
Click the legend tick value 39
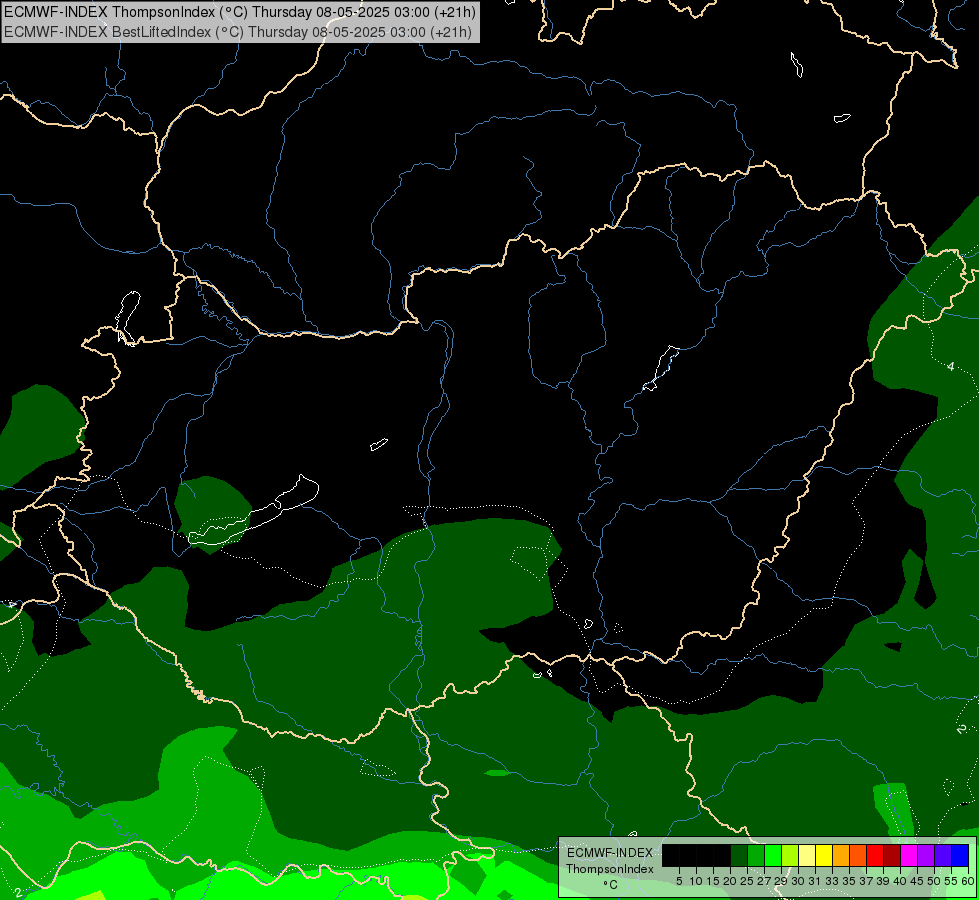point(883,881)
